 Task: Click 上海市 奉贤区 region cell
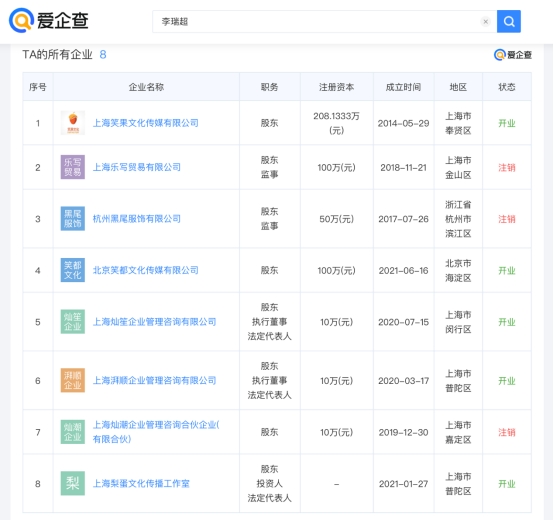[x=458, y=123]
